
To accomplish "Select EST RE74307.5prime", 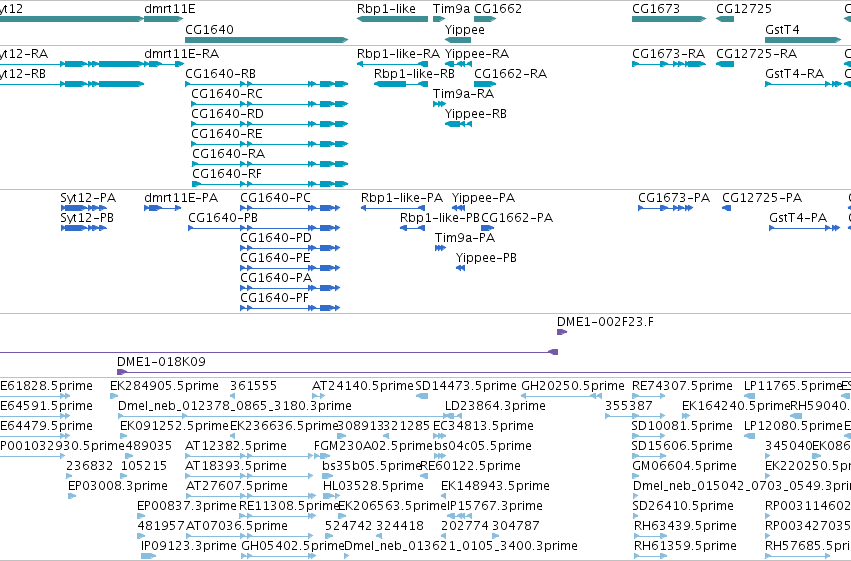I will coord(682,387).
